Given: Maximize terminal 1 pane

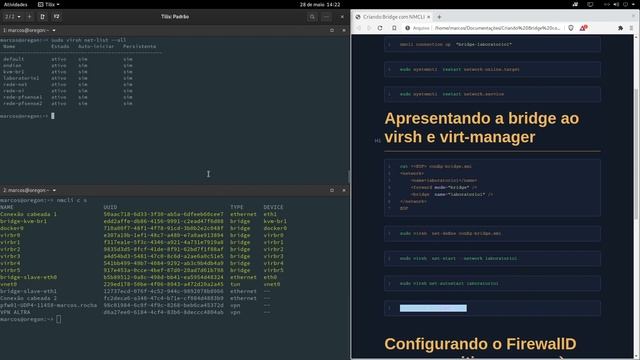Looking at the screenshot, I should [332, 30].
